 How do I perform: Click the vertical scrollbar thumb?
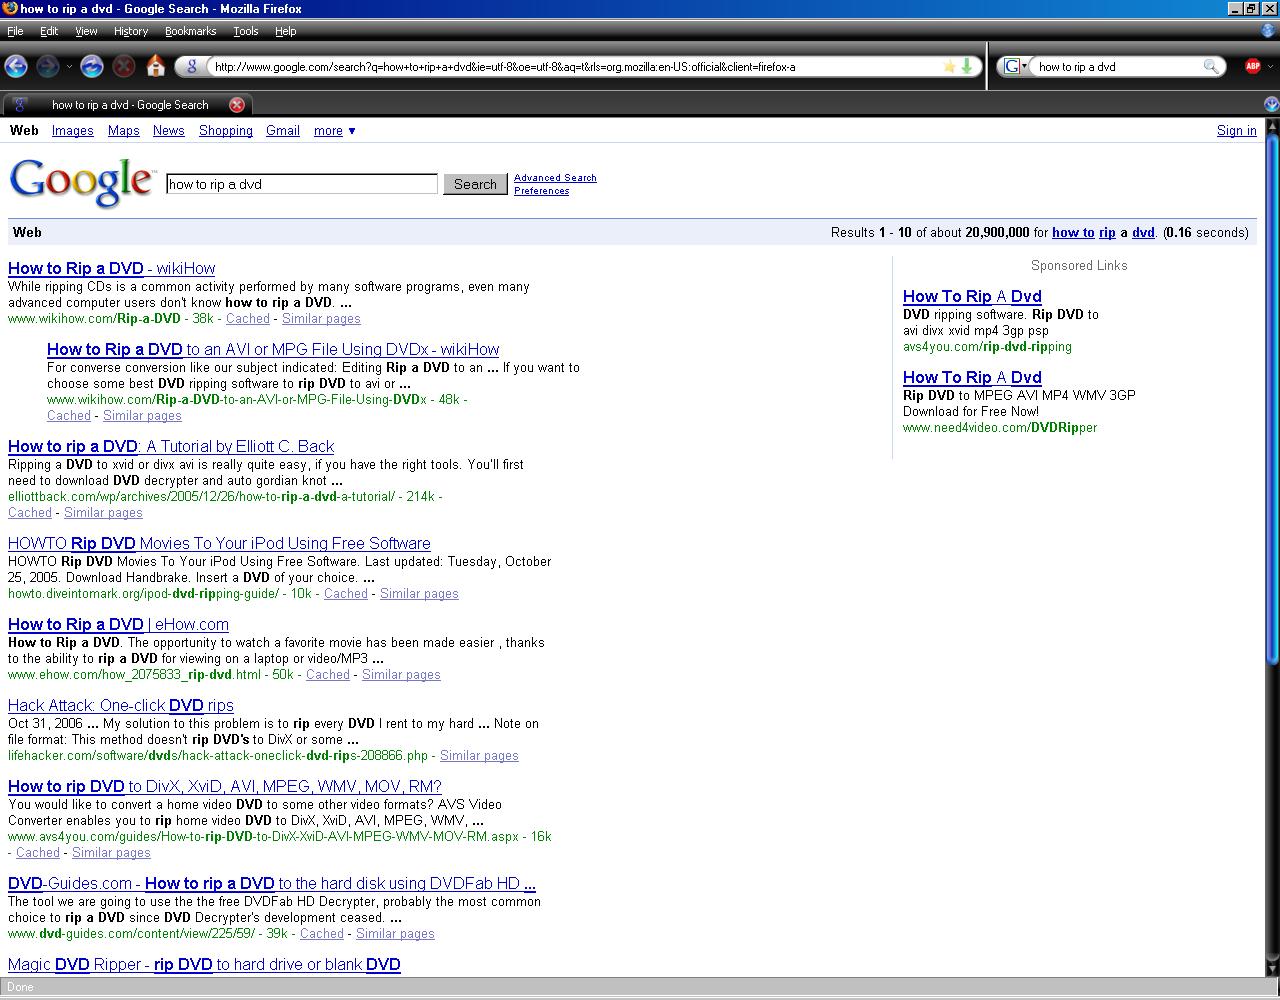pos(1272,398)
